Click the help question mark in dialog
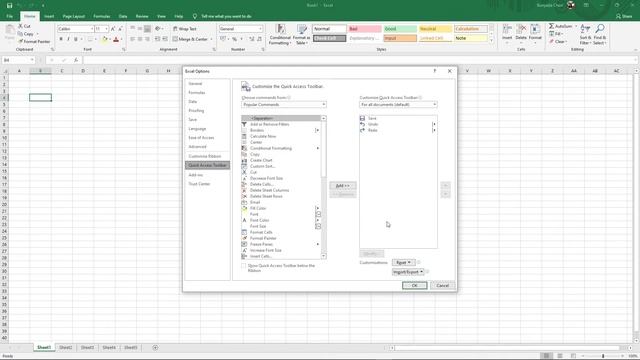Viewport: 640px width, 360px height. pos(435,71)
